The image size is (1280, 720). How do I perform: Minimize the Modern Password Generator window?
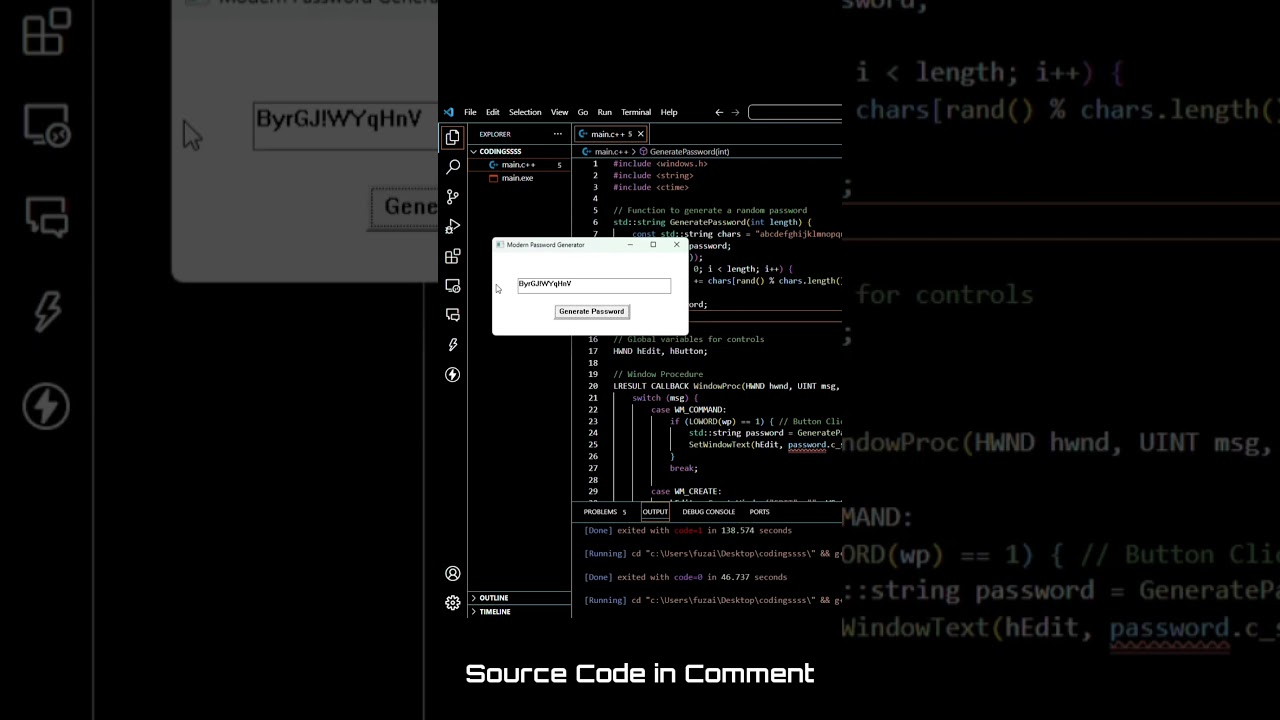630,244
